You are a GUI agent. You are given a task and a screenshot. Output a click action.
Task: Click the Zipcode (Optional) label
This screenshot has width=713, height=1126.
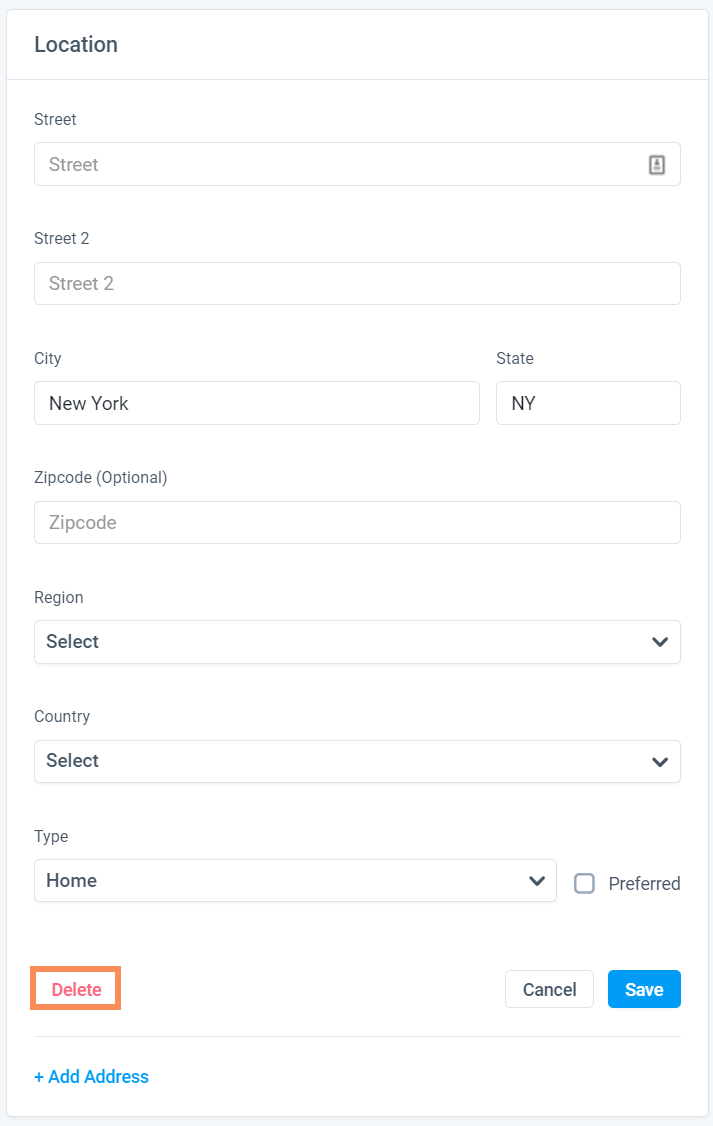pyautogui.click(x=101, y=478)
